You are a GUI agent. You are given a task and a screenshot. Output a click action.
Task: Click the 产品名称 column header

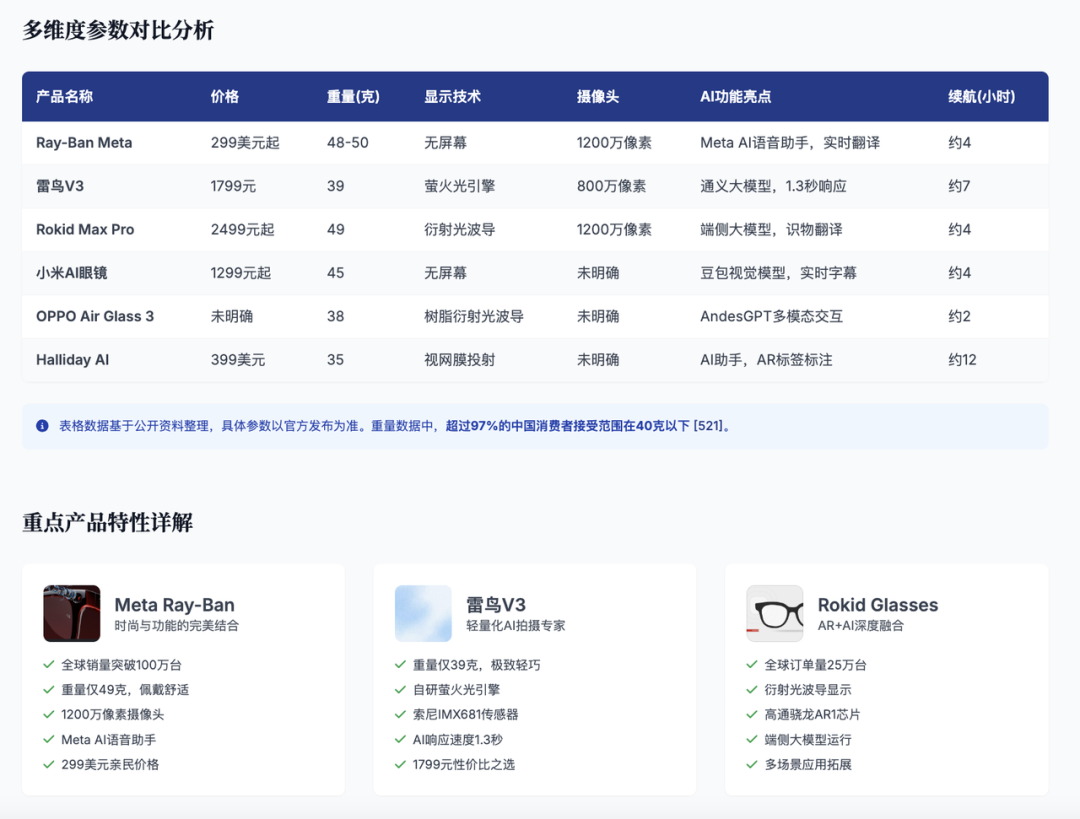[65, 96]
